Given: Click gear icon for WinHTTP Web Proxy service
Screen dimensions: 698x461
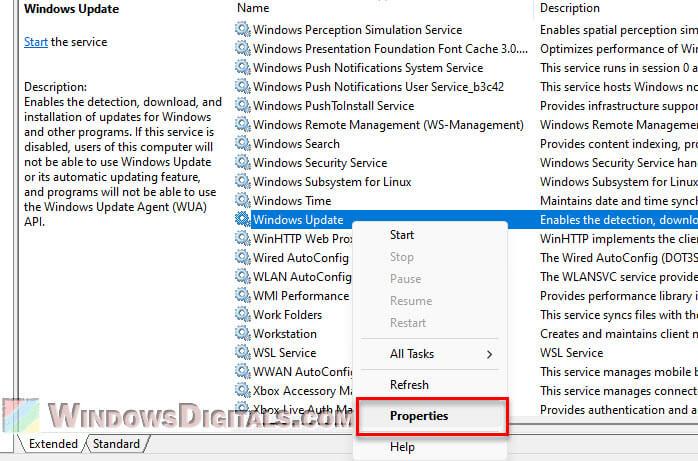Looking at the screenshot, I should 243,239.
